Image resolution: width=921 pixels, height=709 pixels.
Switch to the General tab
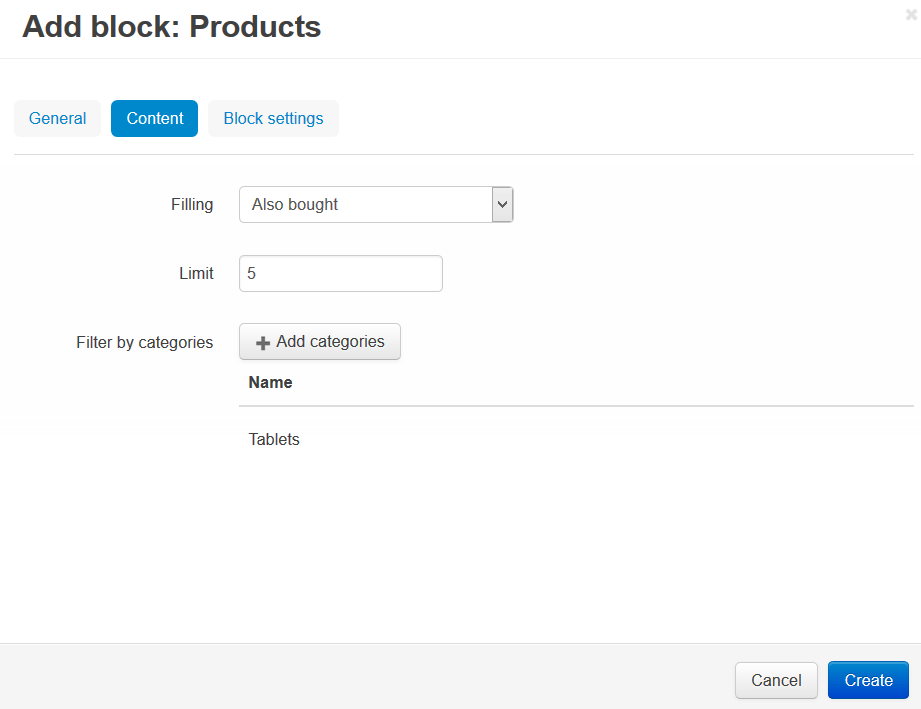point(58,119)
